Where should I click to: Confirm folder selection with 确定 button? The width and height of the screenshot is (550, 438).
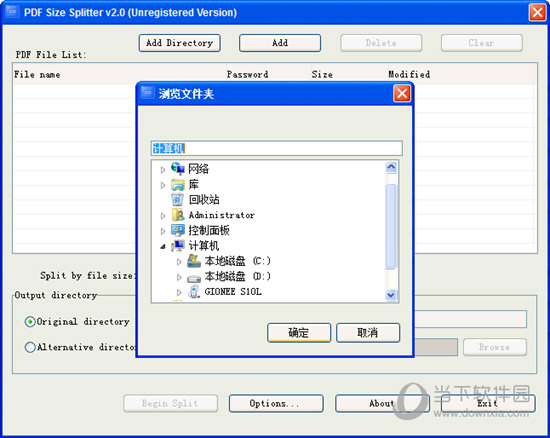(x=299, y=332)
